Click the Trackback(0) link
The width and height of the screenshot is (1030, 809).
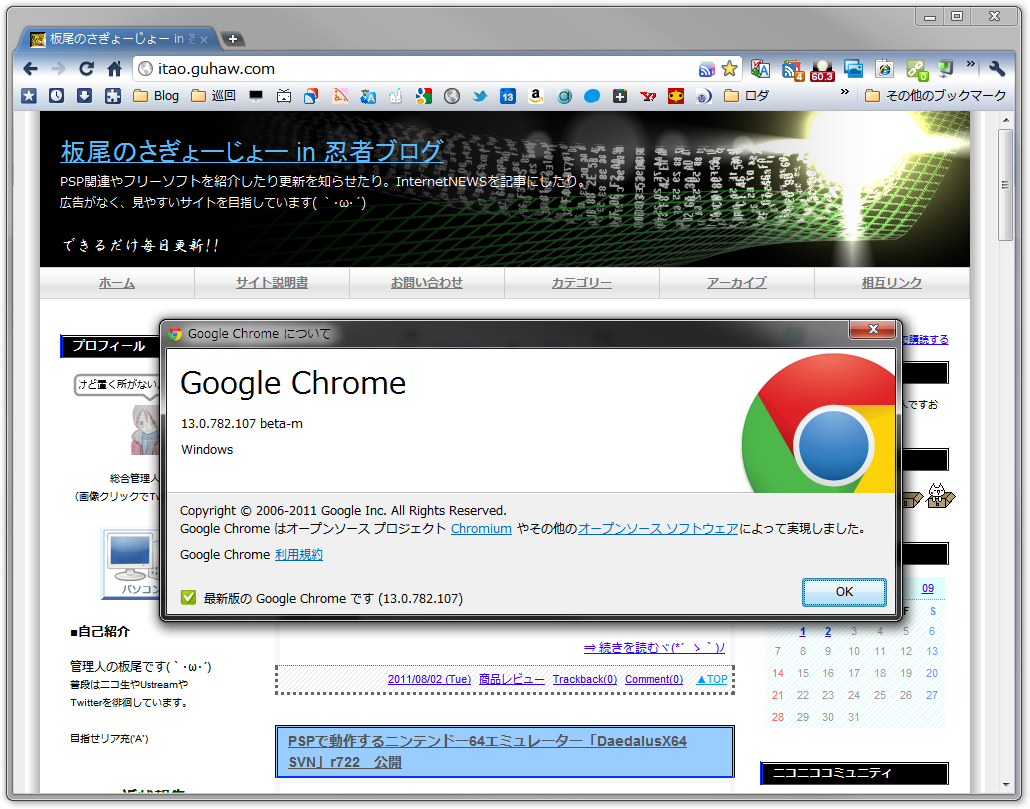click(x=585, y=679)
